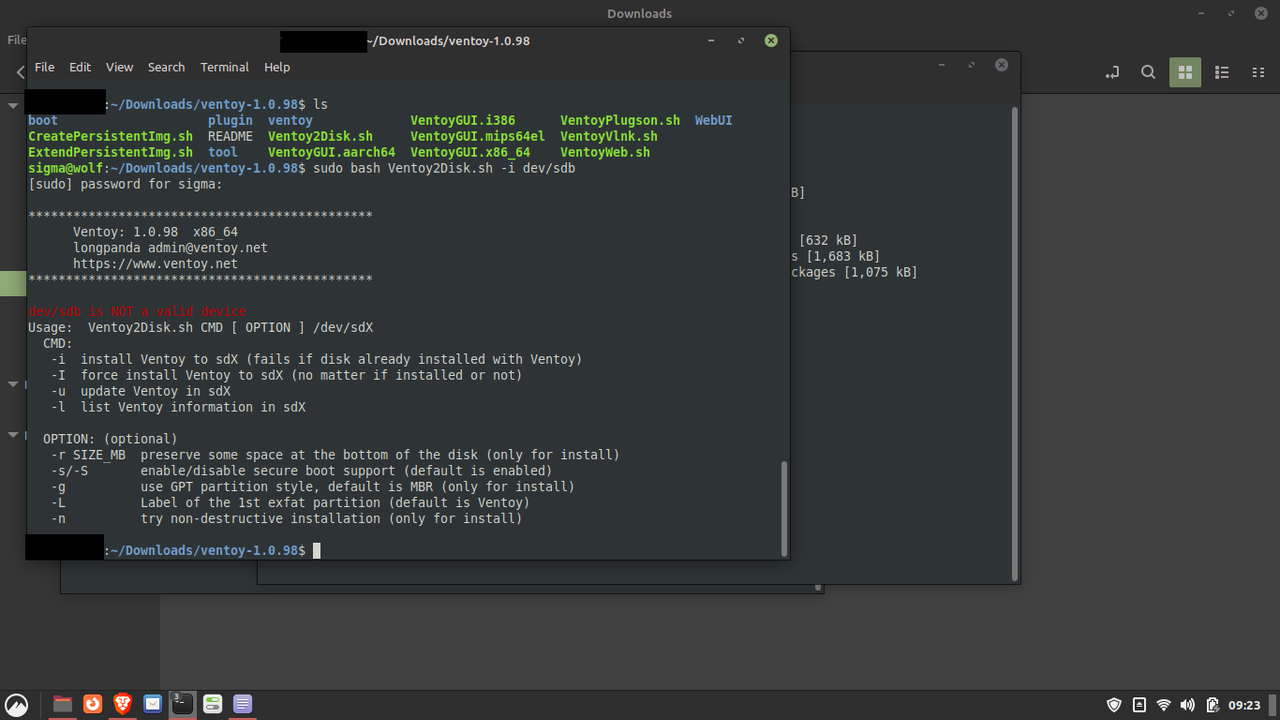Launch Brave browser from the panel
1280x720 pixels.
[x=122, y=704]
